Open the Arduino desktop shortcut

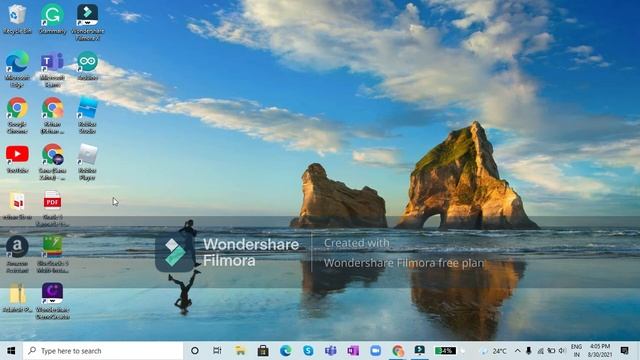(87, 65)
